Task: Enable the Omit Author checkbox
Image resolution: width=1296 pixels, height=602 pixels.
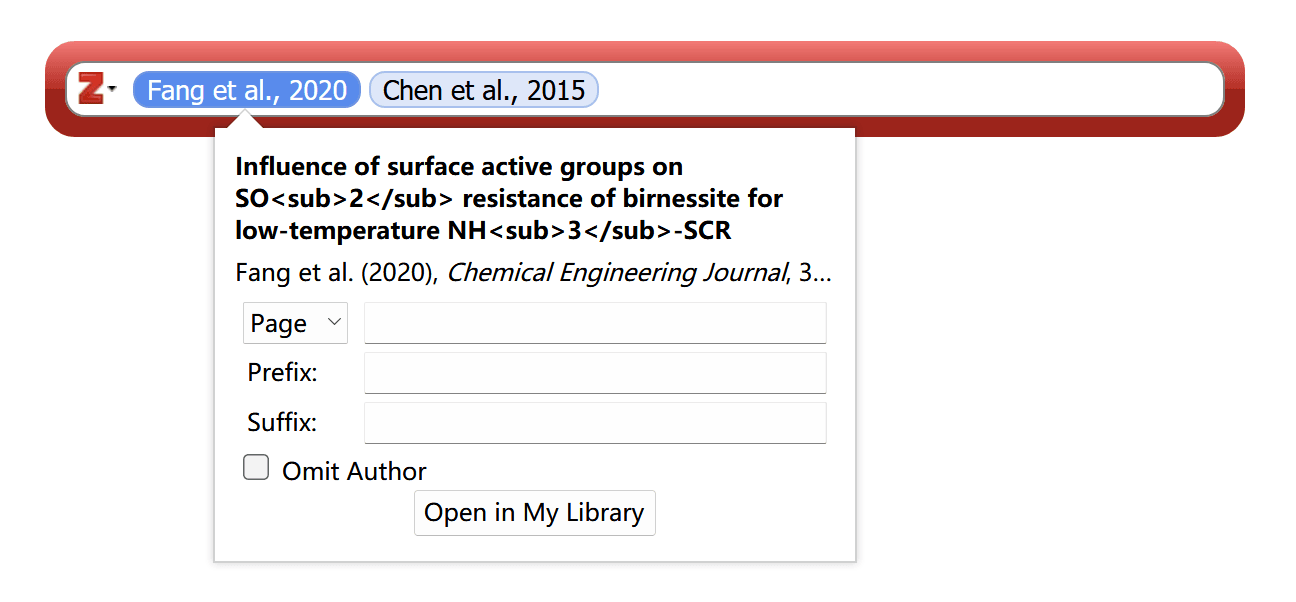Action: click(x=257, y=468)
